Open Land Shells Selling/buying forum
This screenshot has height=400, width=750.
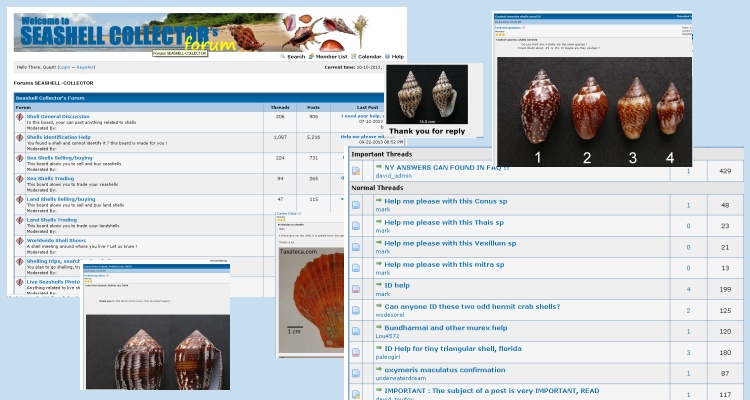[61, 199]
